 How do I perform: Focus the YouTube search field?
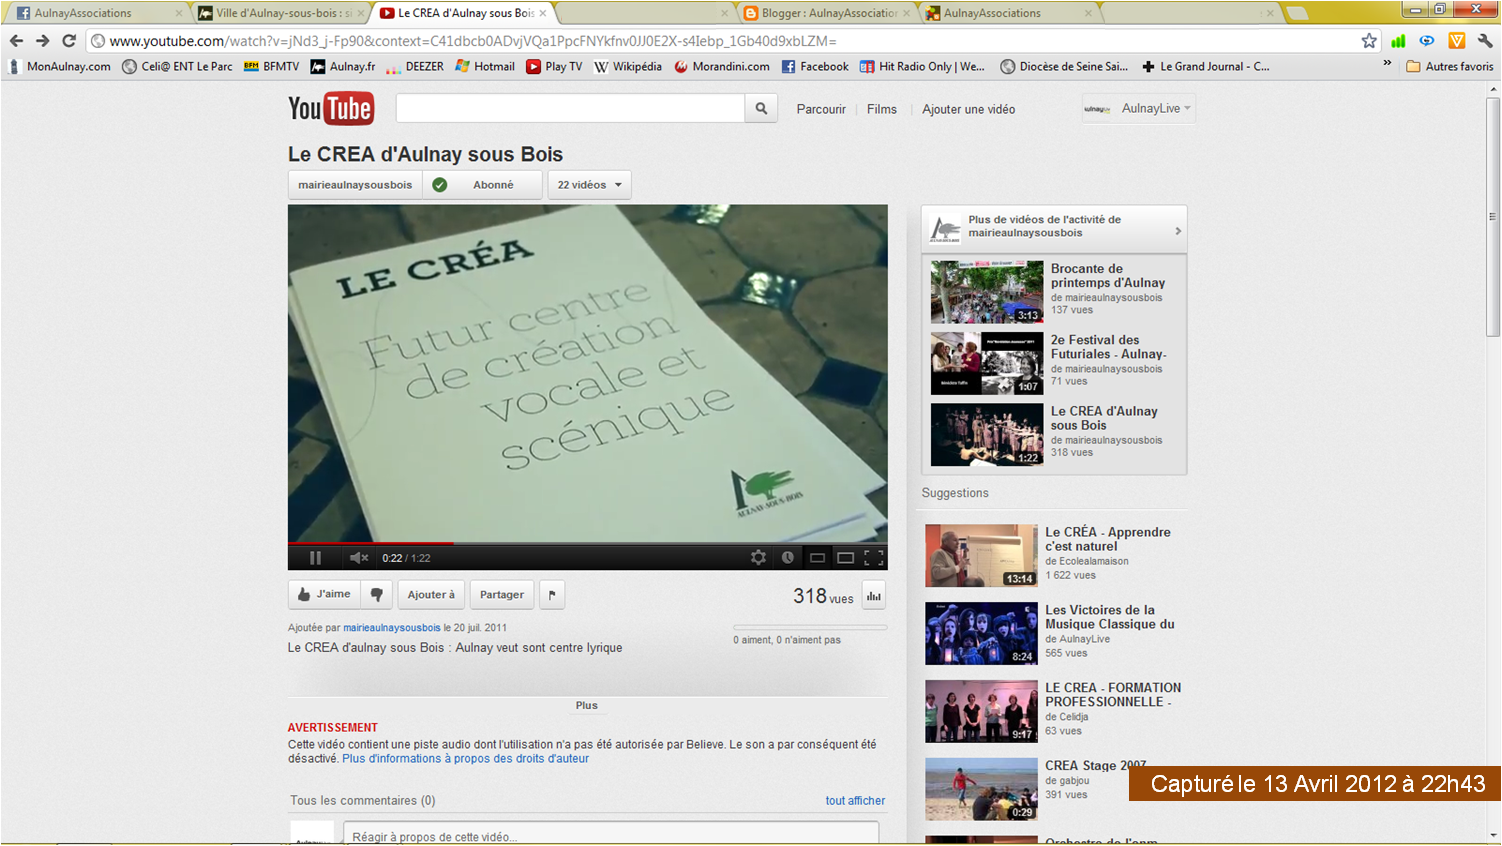pos(571,108)
